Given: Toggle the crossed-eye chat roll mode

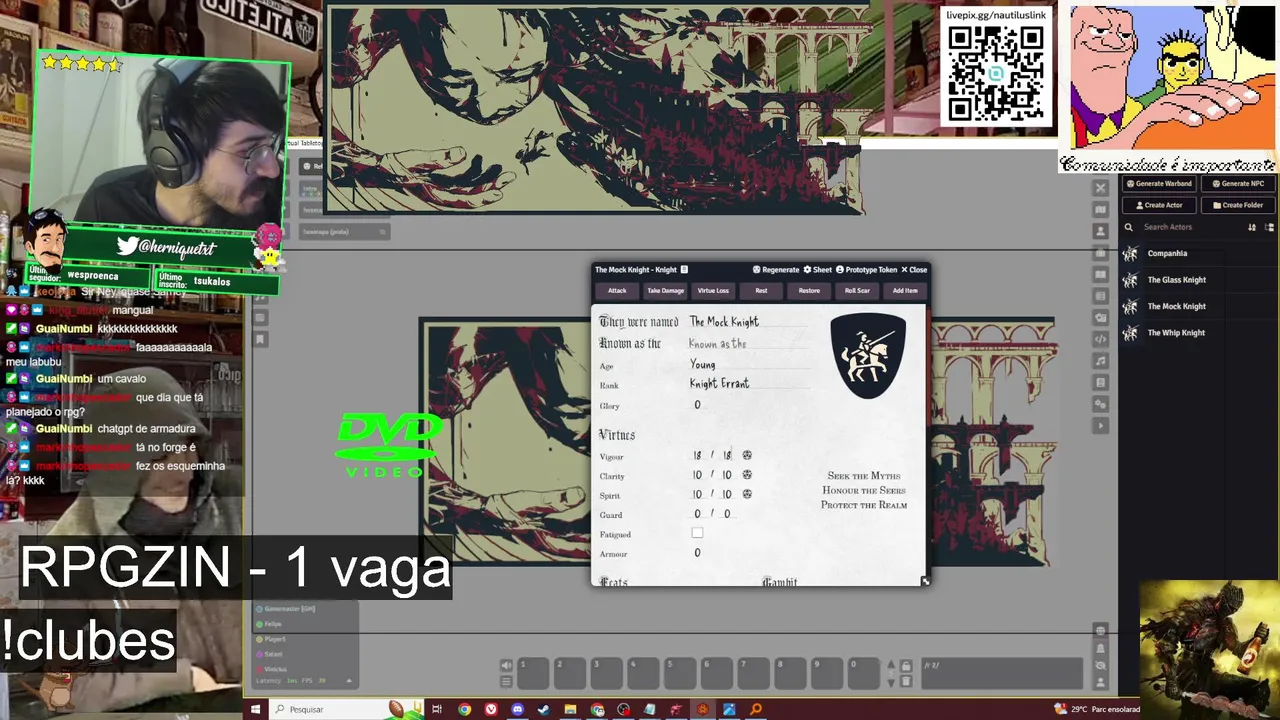Looking at the screenshot, I should (x=1101, y=666).
